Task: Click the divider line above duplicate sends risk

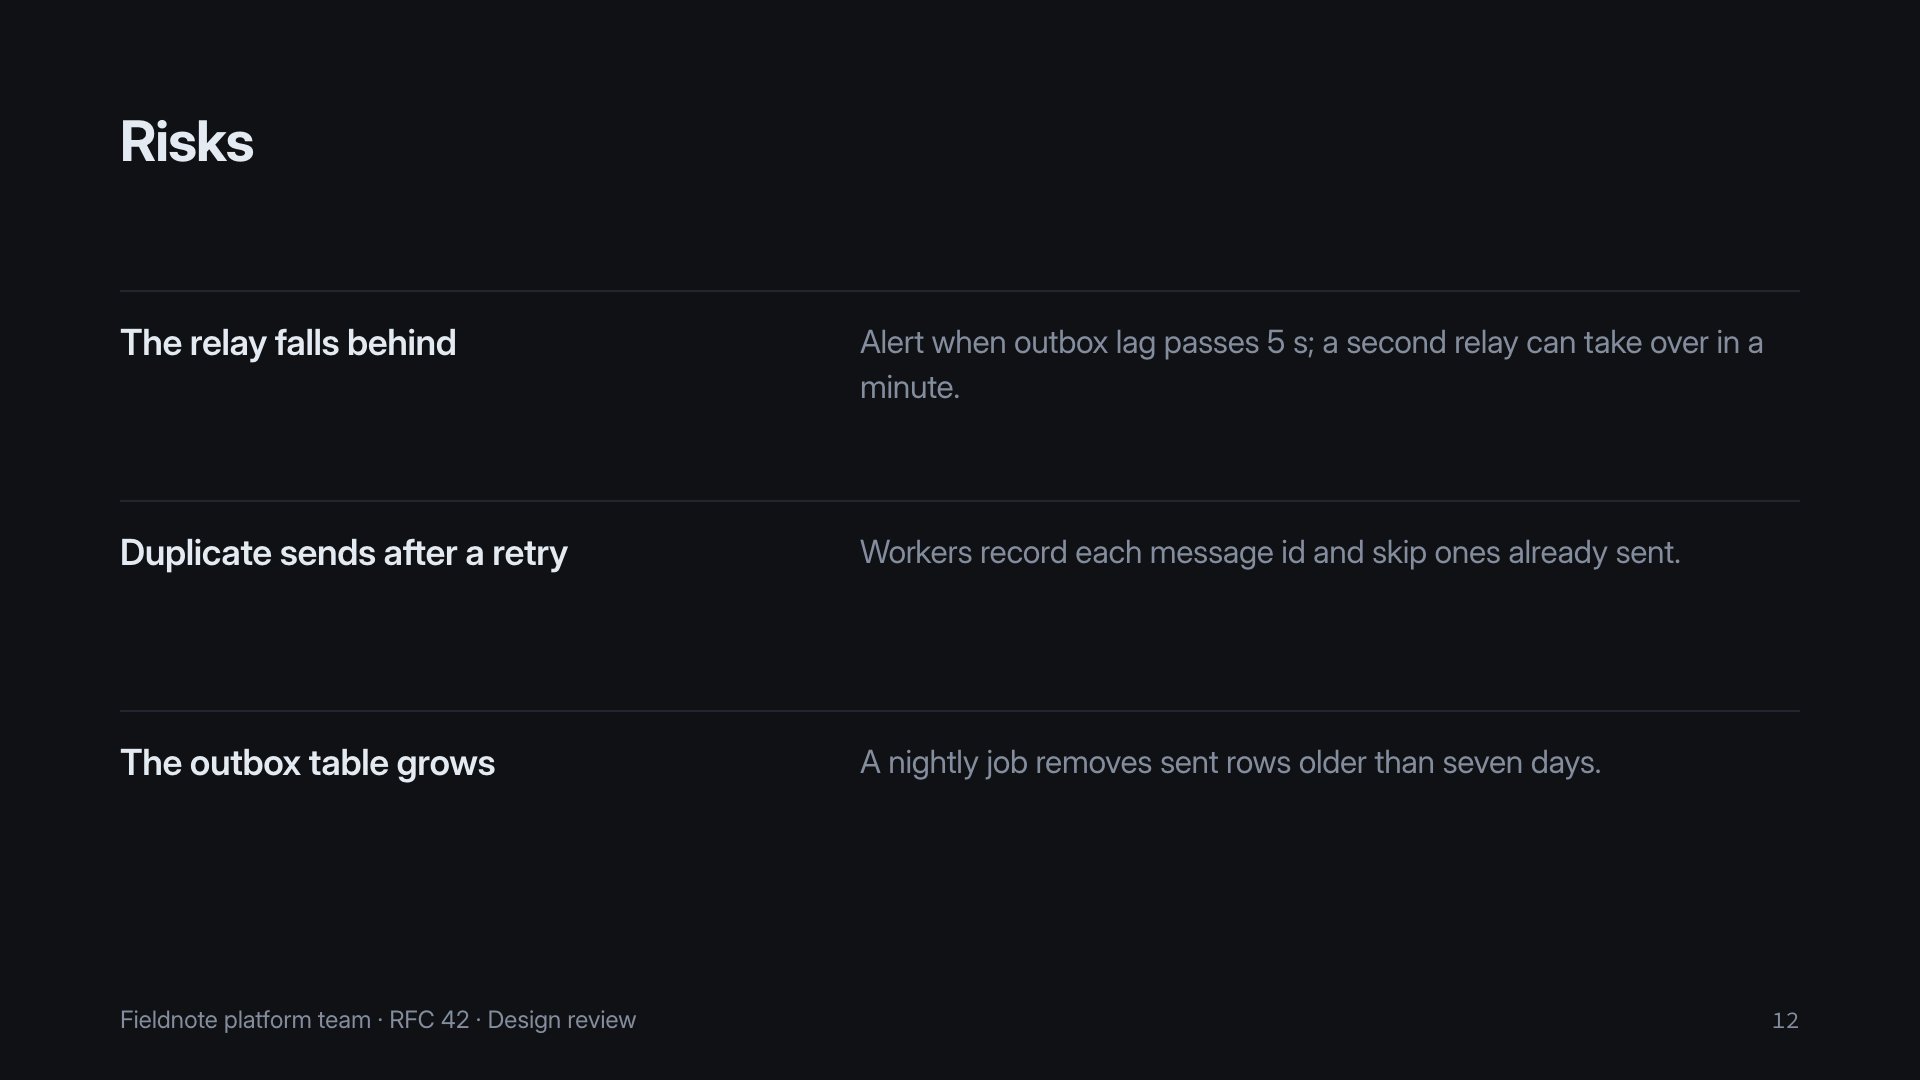Action: tap(960, 501)
